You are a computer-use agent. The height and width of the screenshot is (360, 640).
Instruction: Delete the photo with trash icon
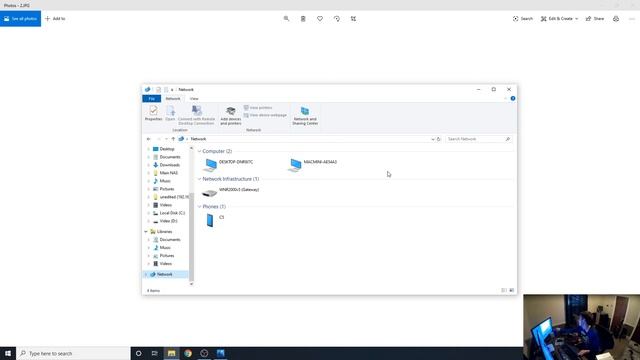(303, 19)
